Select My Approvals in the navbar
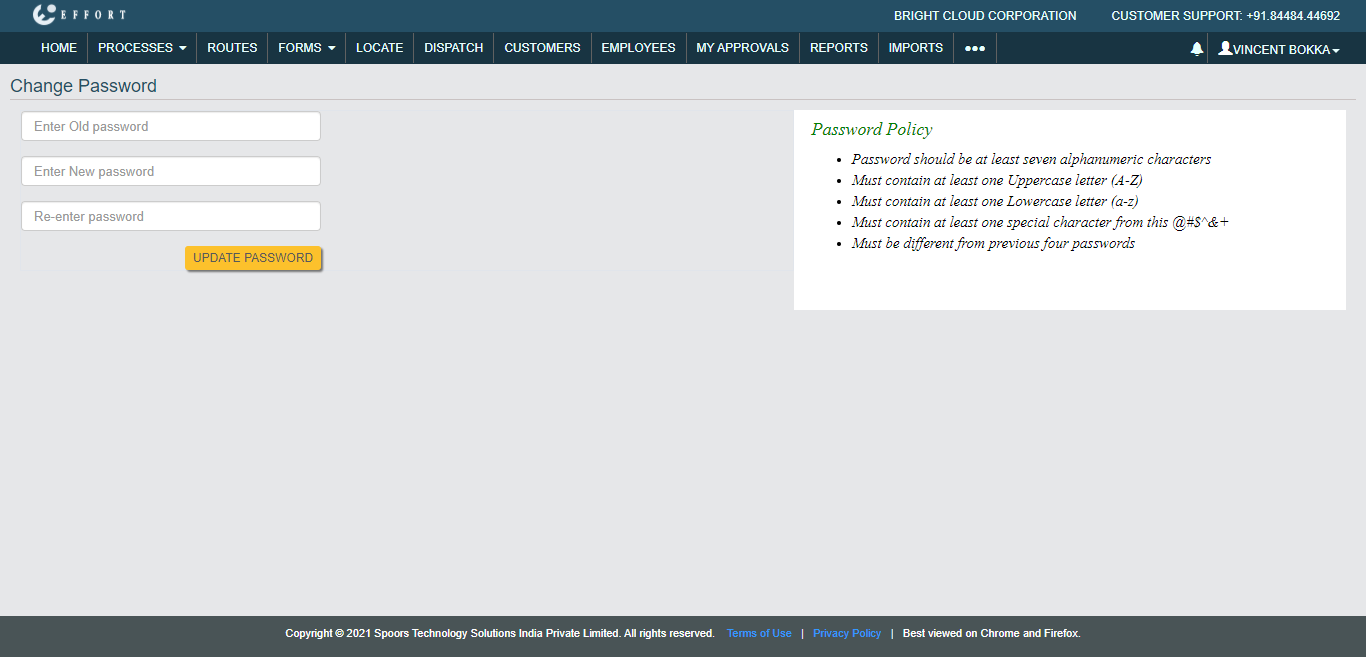1366x657 pixels. (742, 48)
